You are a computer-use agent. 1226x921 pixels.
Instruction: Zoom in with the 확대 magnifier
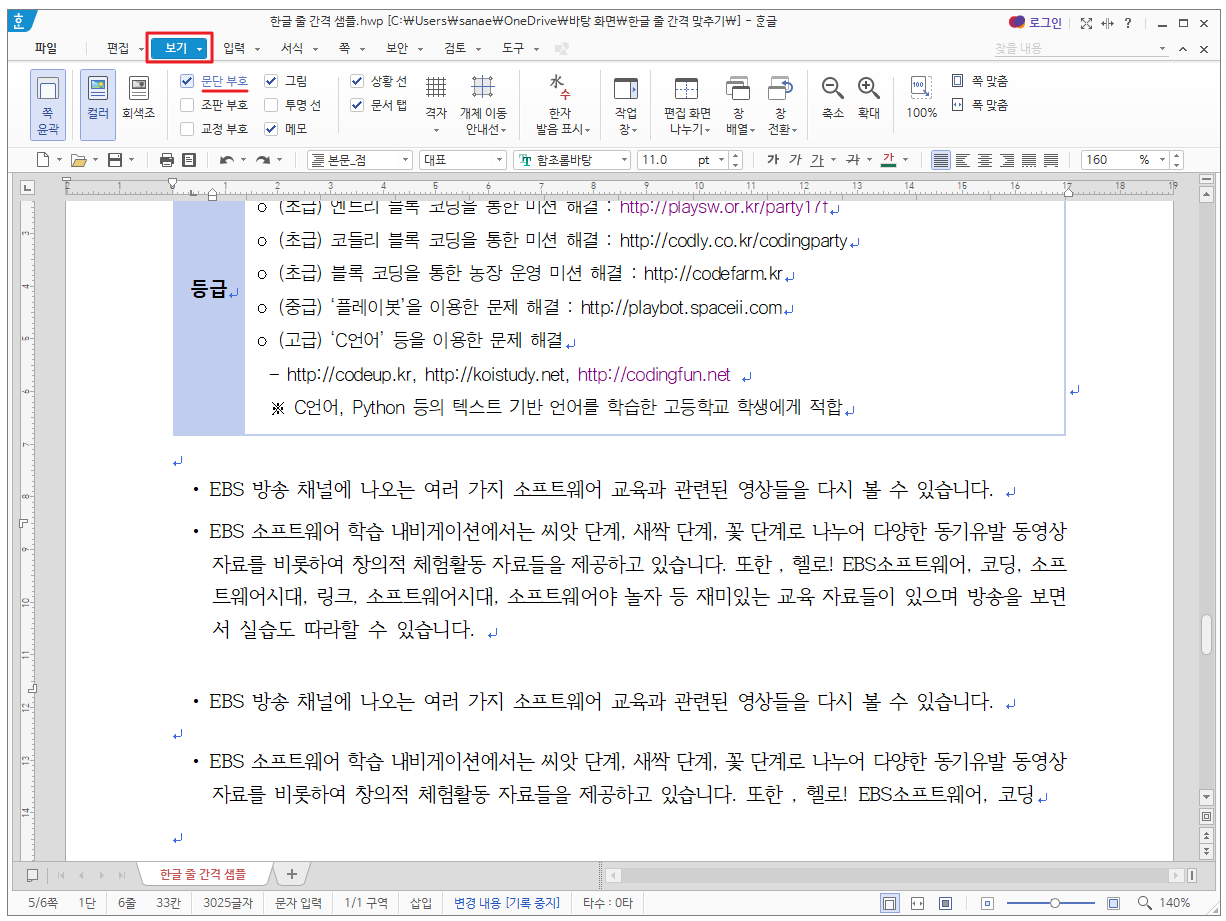point(869,98)
